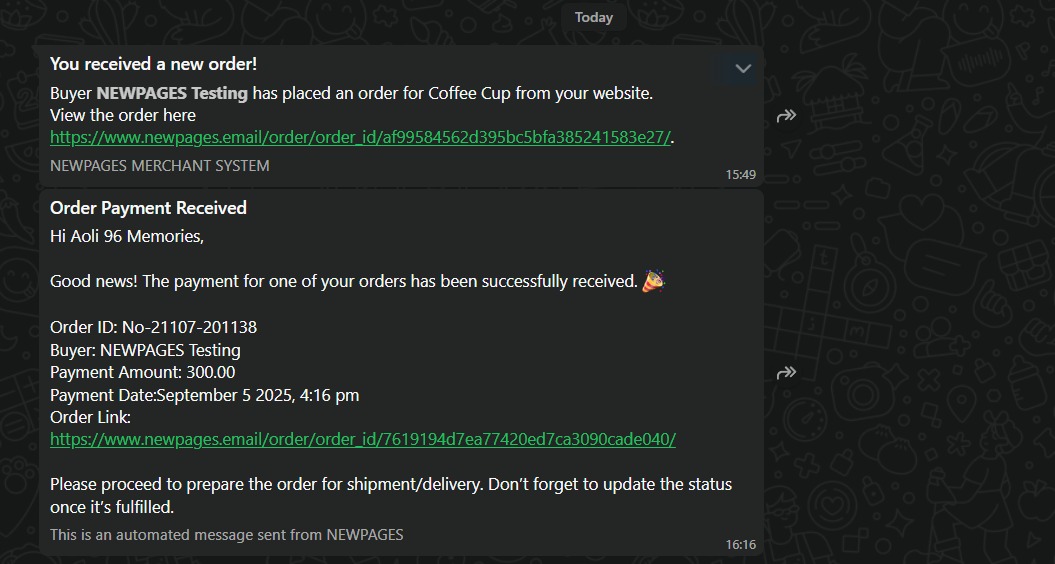1055x564 pixels.
Task: Click the bold NEWPAGES Testing buyer name
Action: (x=172, y=93)
